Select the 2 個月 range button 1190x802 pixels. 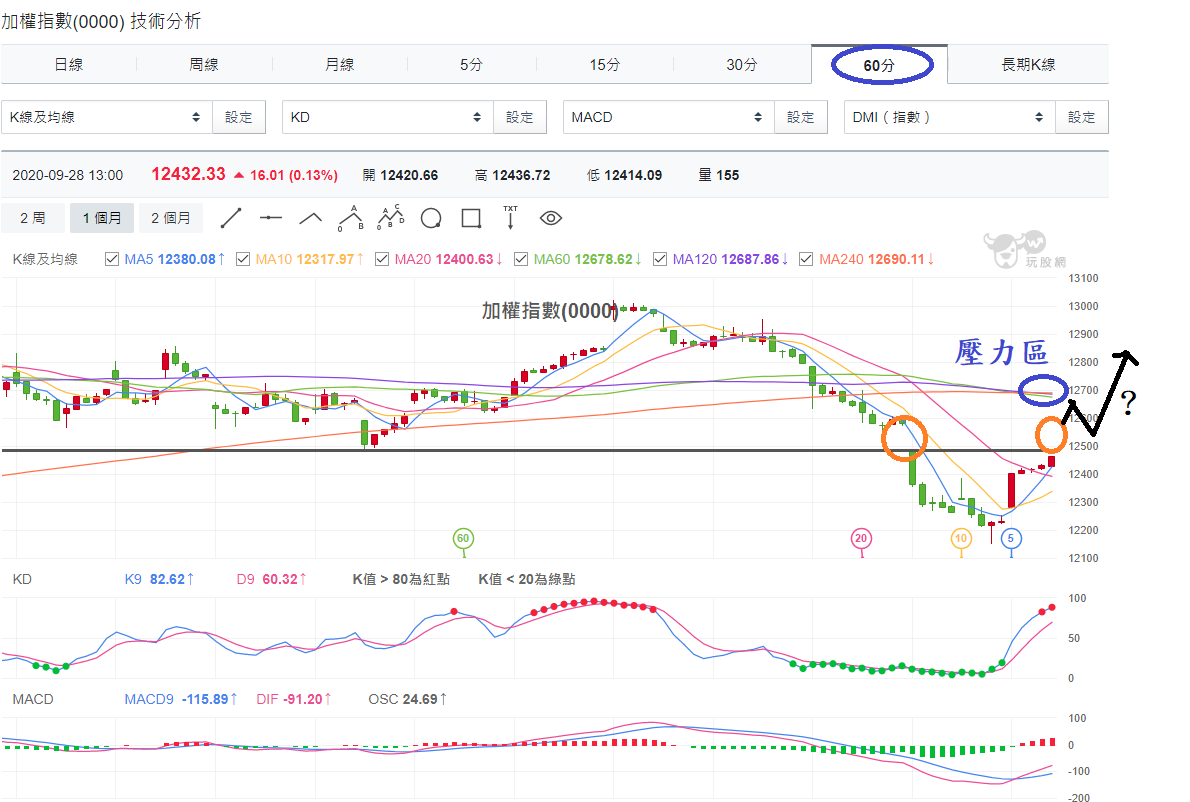click(171, 219)
